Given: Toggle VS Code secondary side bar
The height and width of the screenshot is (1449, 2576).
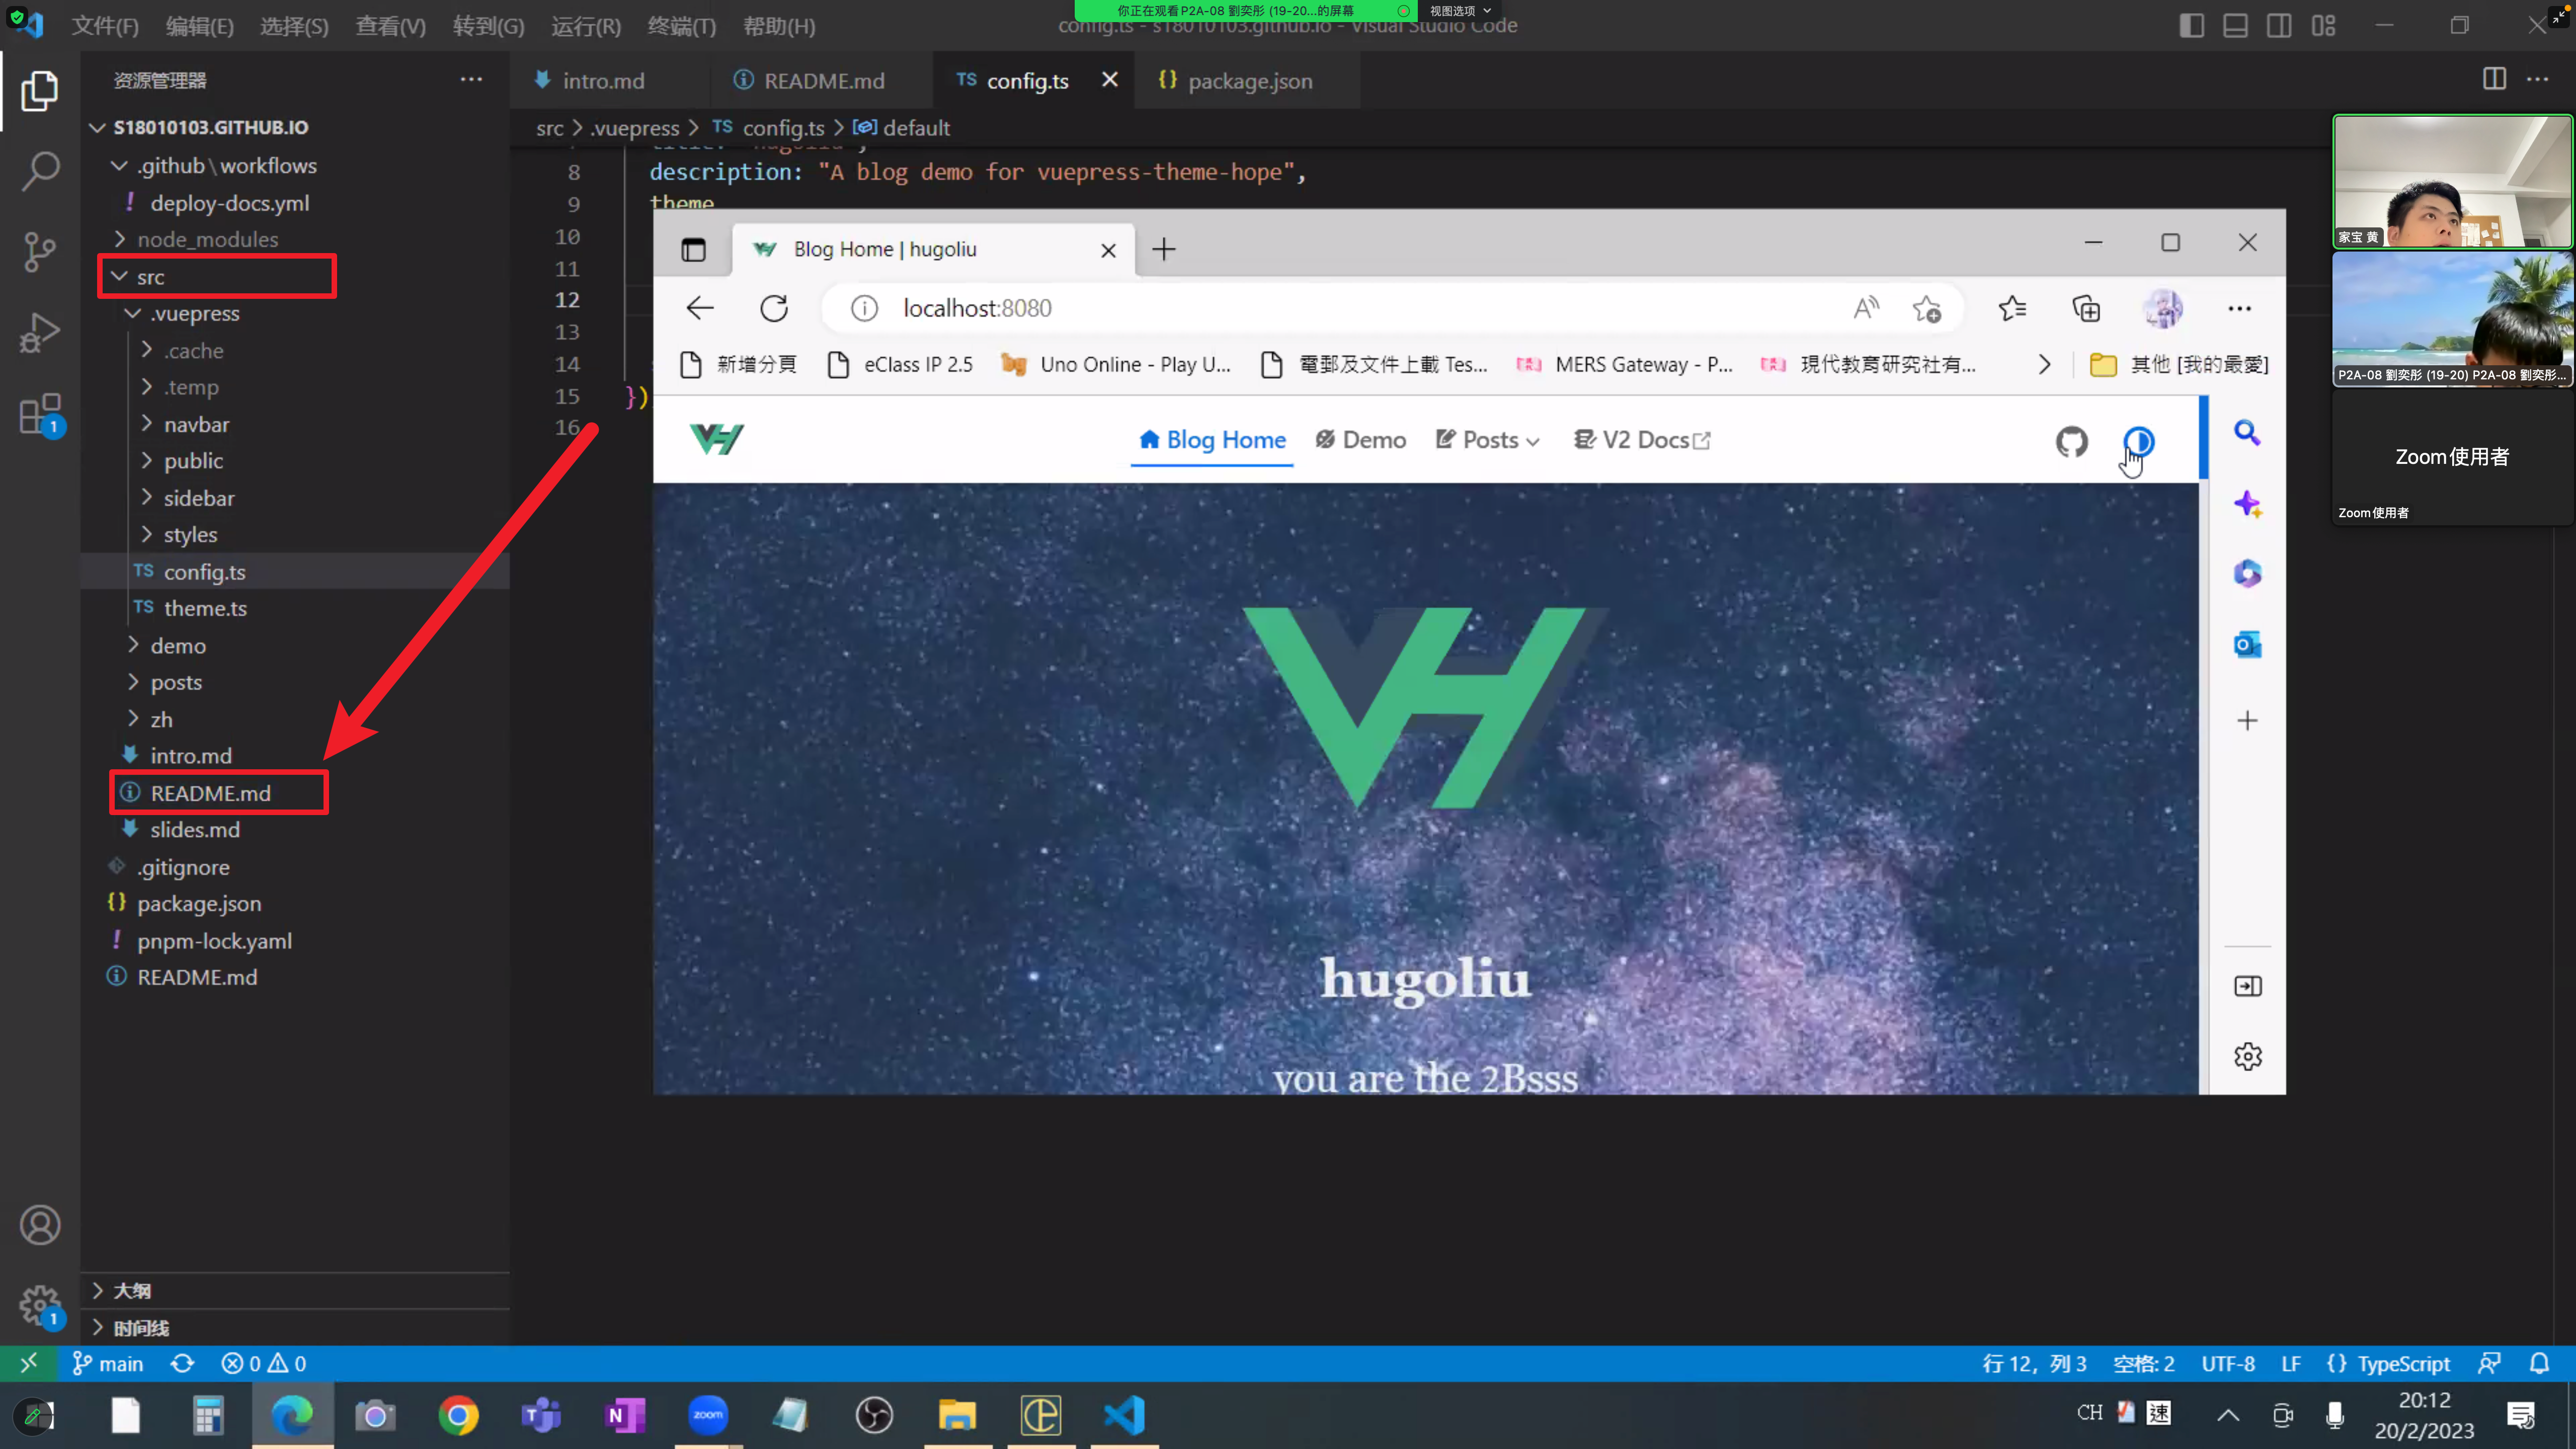Looking at the screenshot, I should click(2279, 26).
